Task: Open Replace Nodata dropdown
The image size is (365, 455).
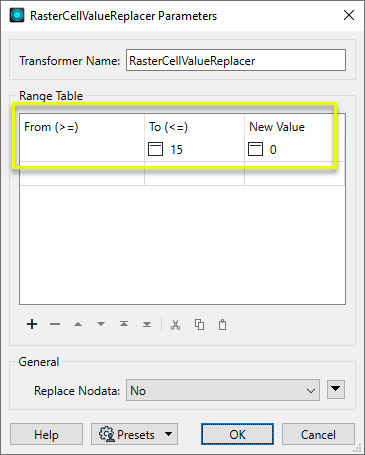Action: pos(223,390)
